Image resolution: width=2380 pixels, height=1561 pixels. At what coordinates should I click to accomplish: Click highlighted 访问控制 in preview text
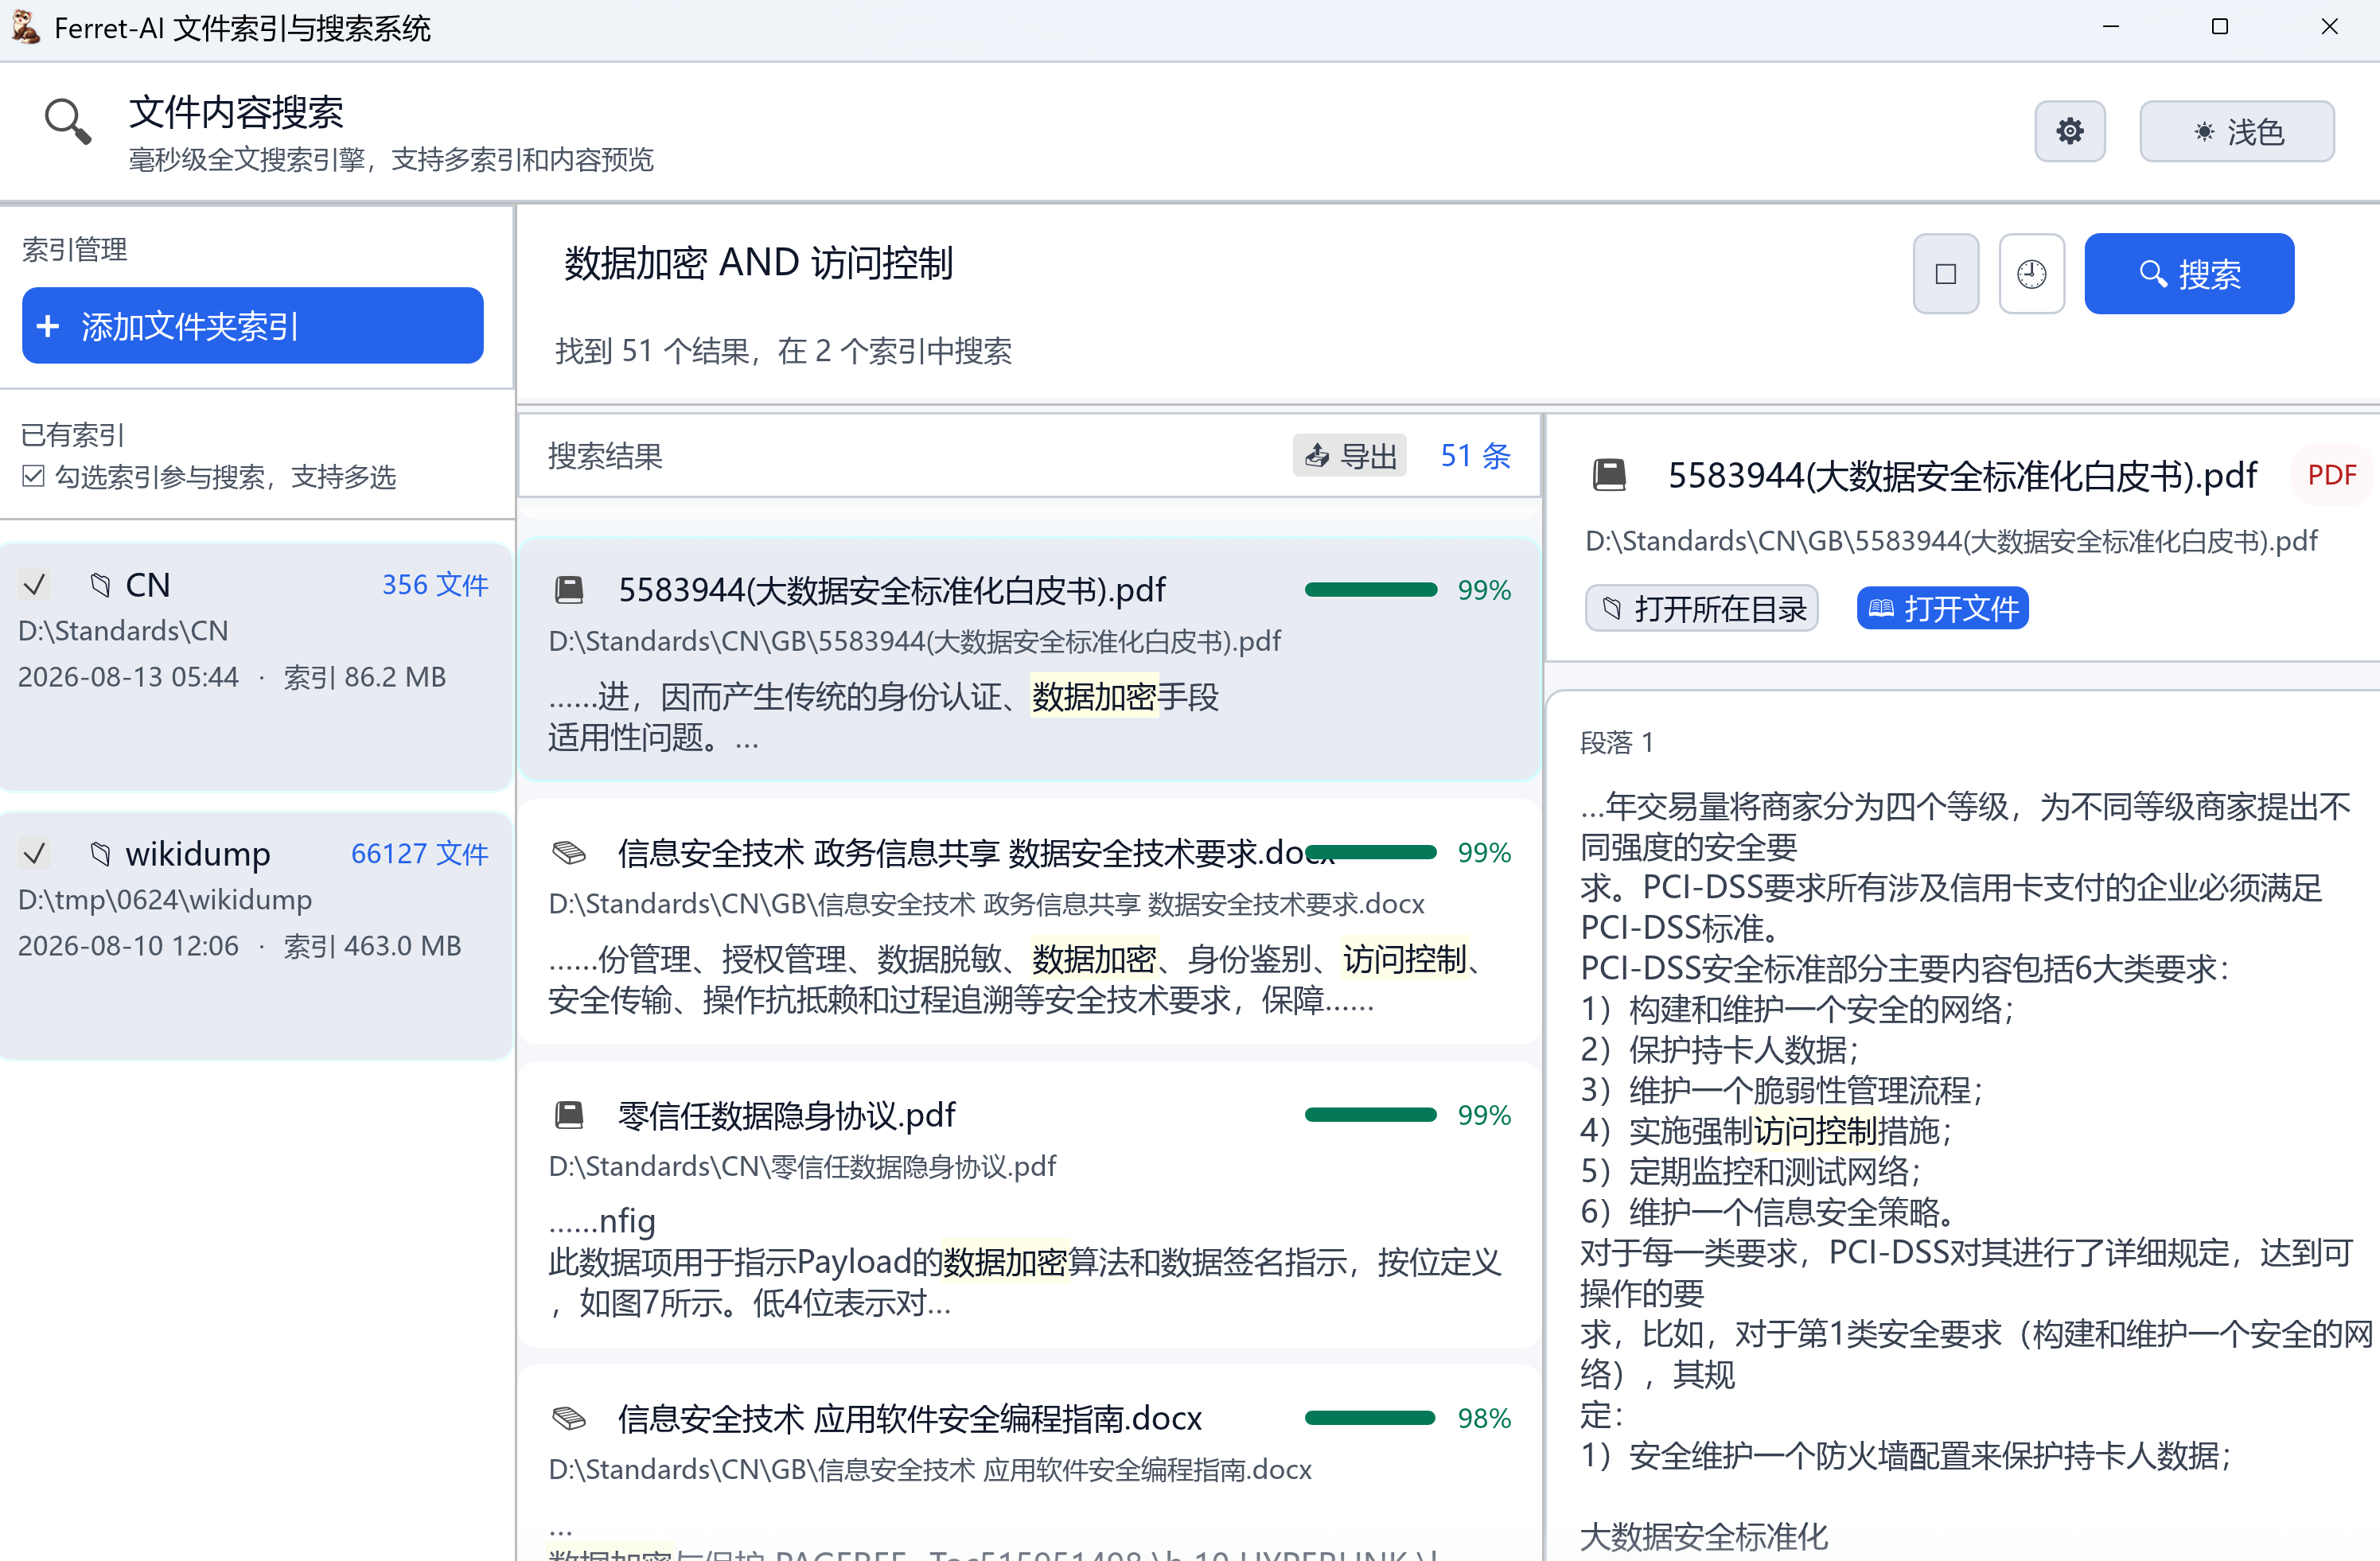1816,1131
